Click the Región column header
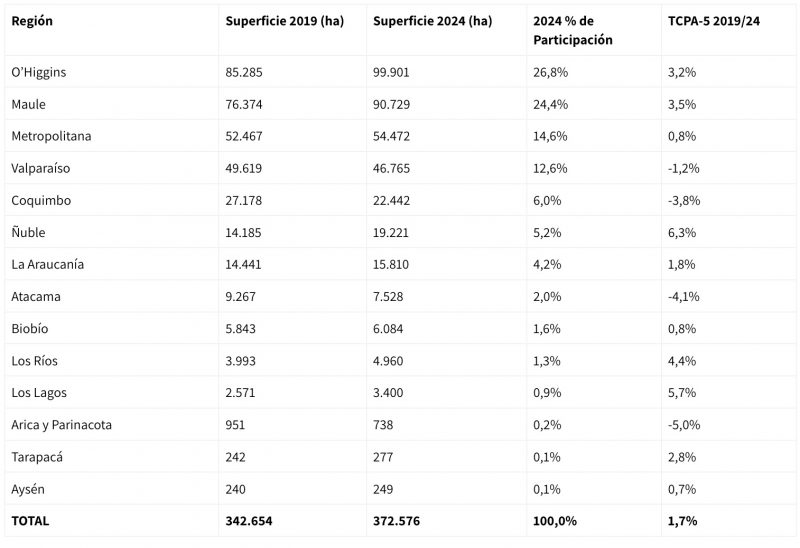800x548 pixels. click(x=32, y=21)
